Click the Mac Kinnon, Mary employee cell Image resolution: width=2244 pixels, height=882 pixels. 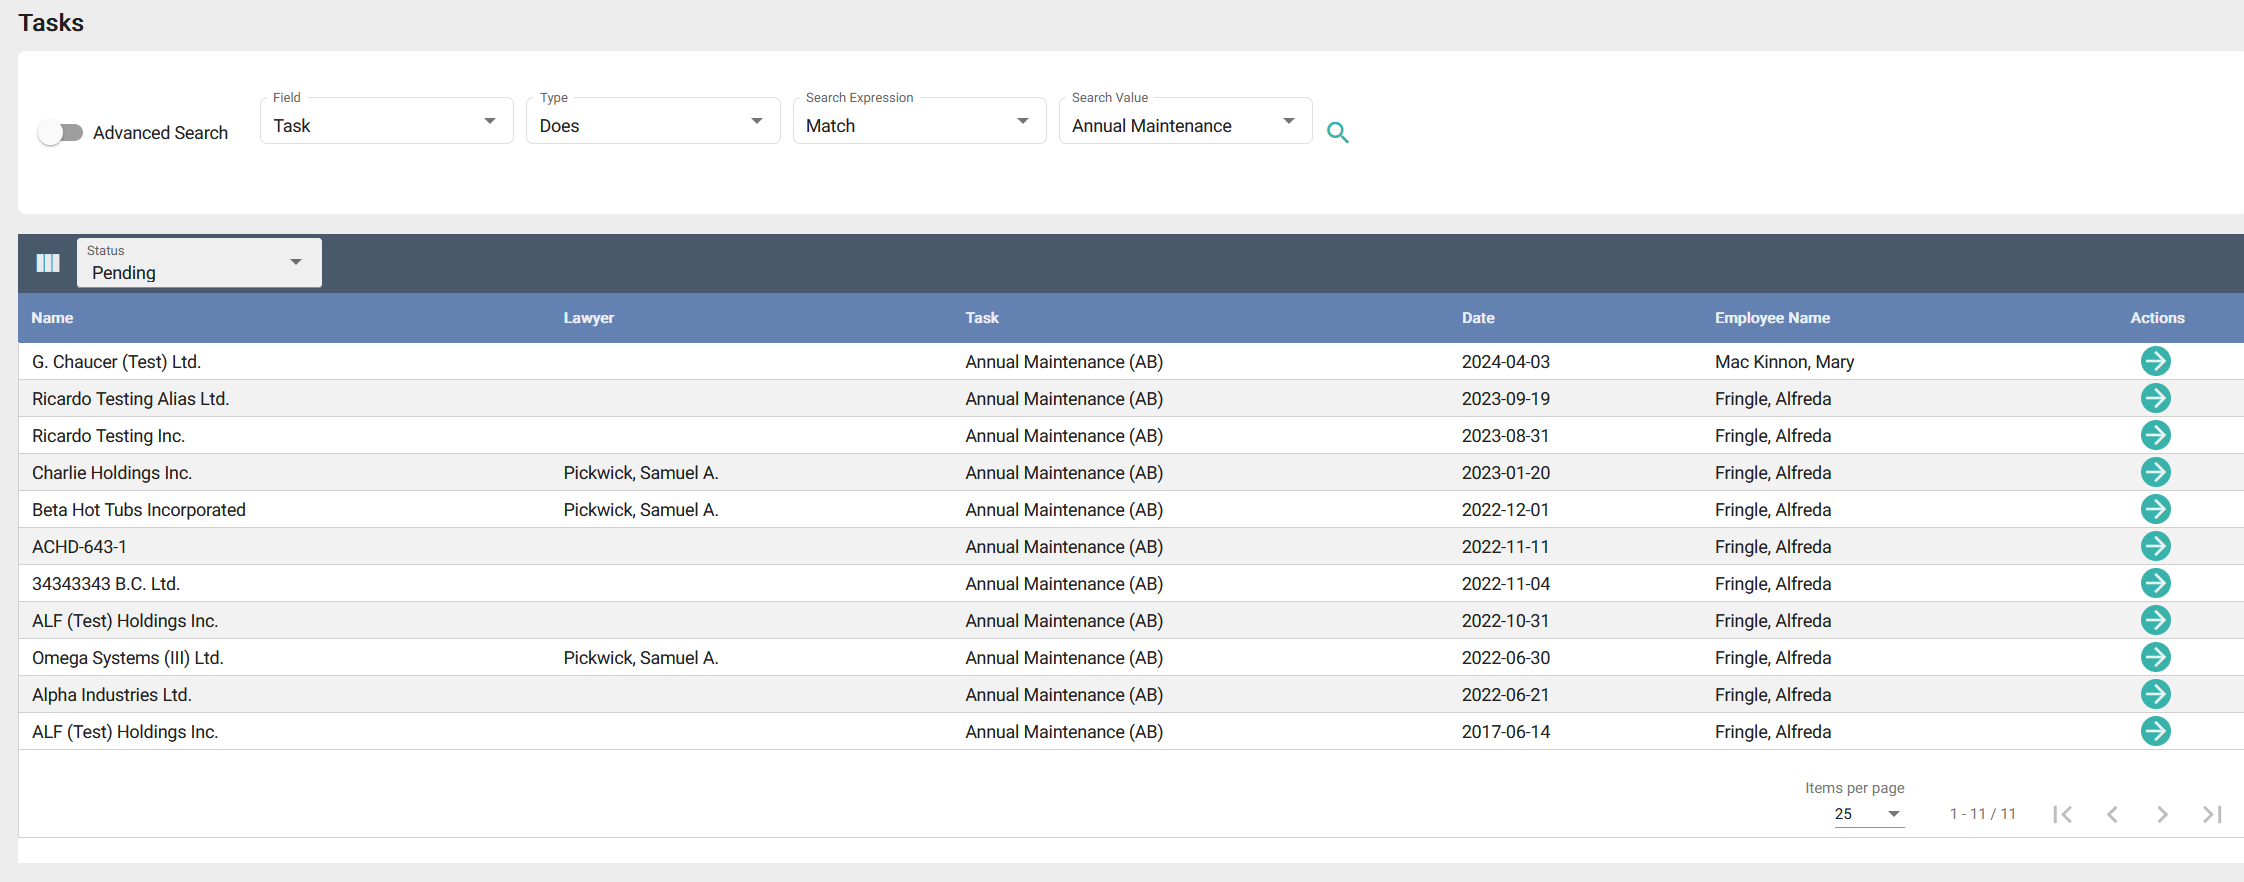point(1784,362)
